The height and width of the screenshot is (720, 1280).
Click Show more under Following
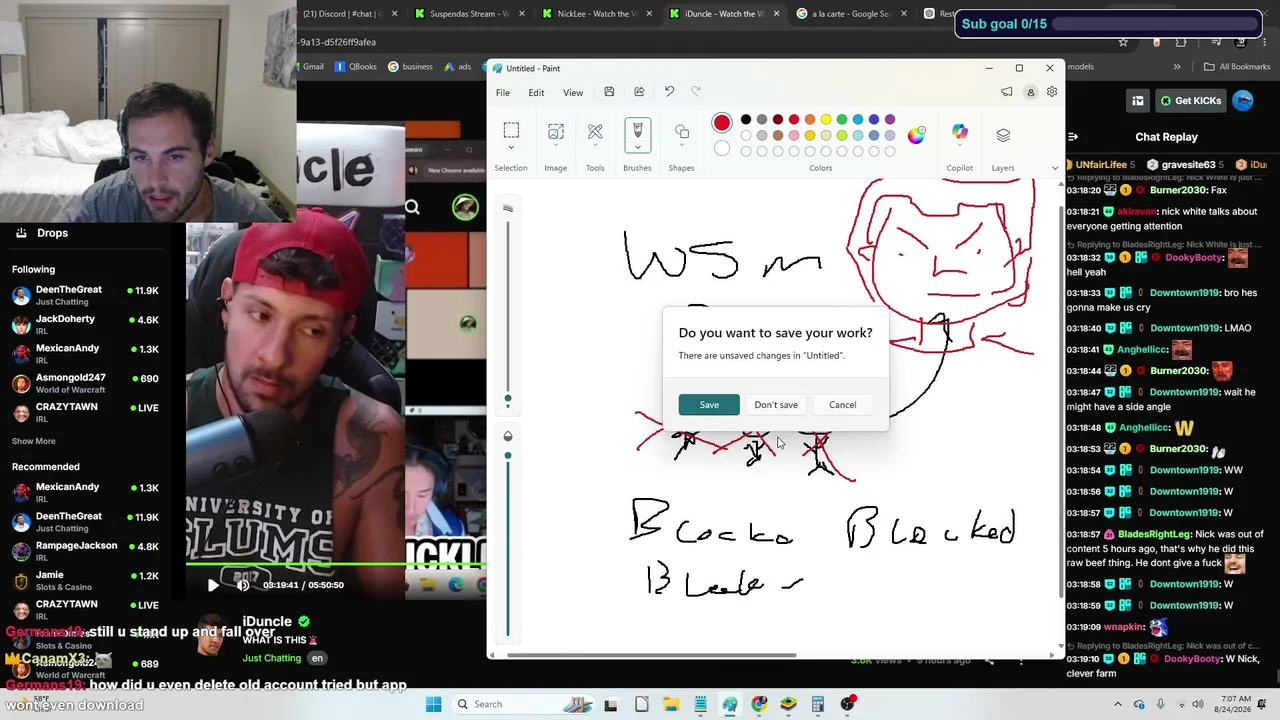(x=34, y=441)
